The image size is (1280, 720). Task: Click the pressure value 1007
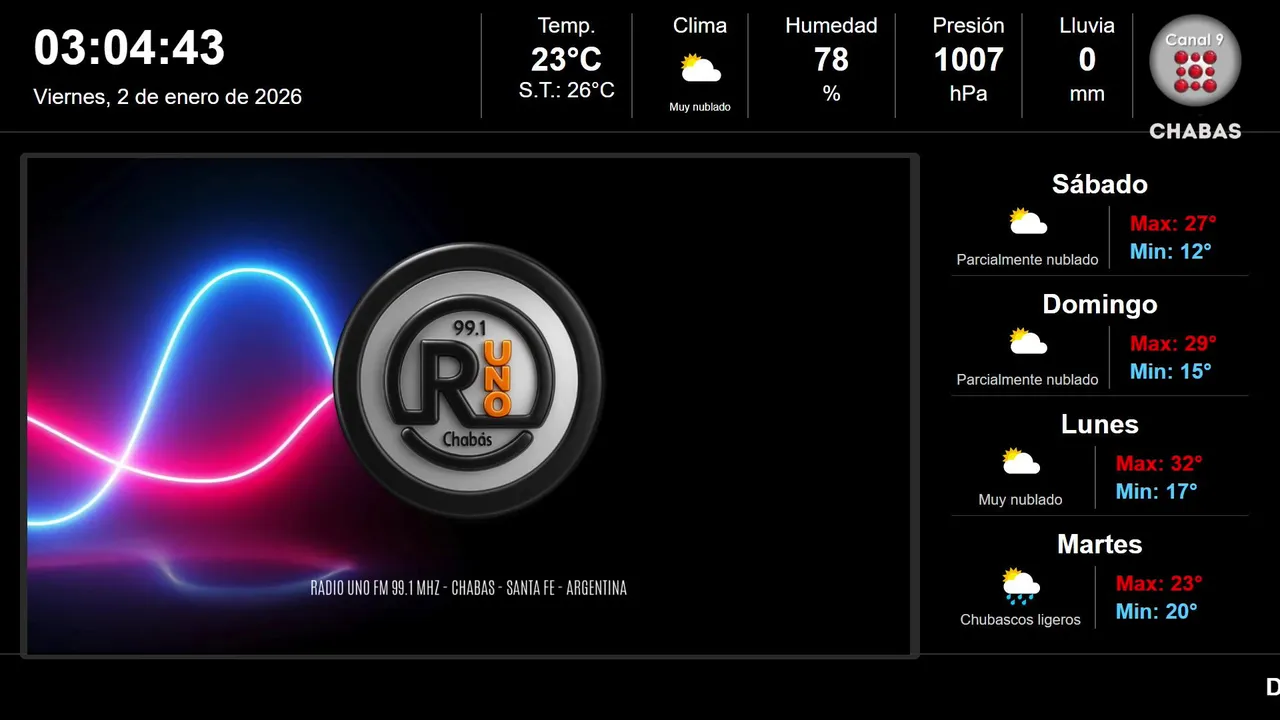[968, 60]
